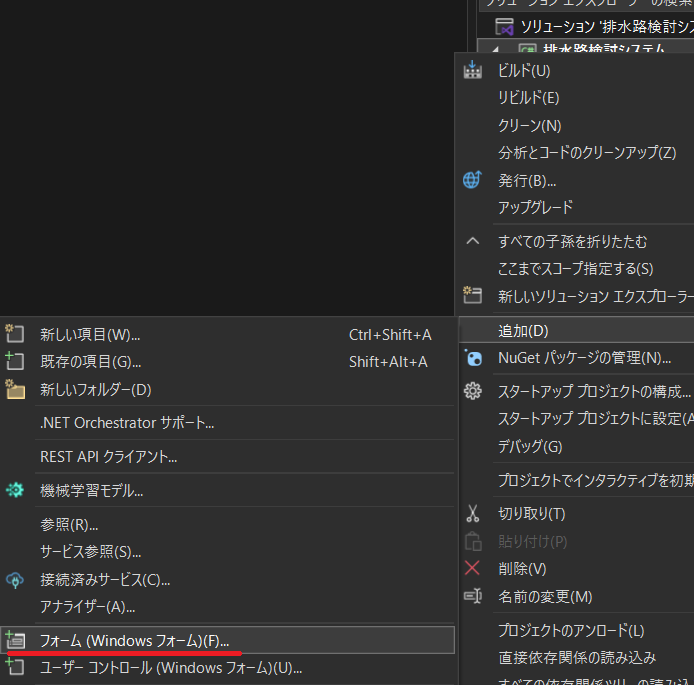Screen dimensions: 694x685
Task: Open REST API クライアント... option
Action: point(108,457)
